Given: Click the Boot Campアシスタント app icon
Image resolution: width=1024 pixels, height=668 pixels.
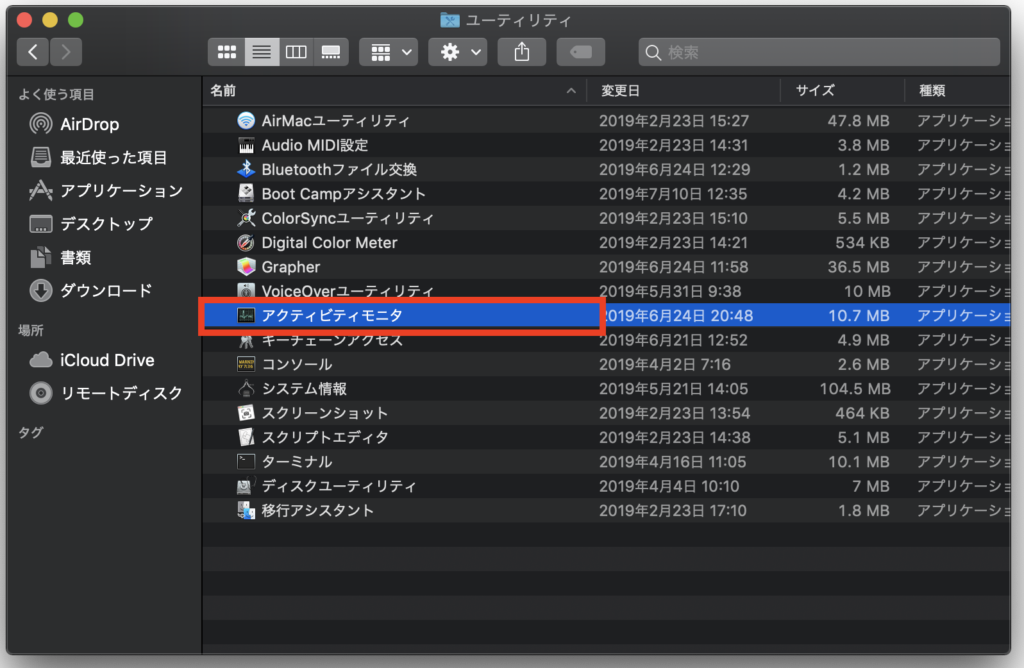Looking at the screenshot, I should pyautogui.click(x=246, y=194).
